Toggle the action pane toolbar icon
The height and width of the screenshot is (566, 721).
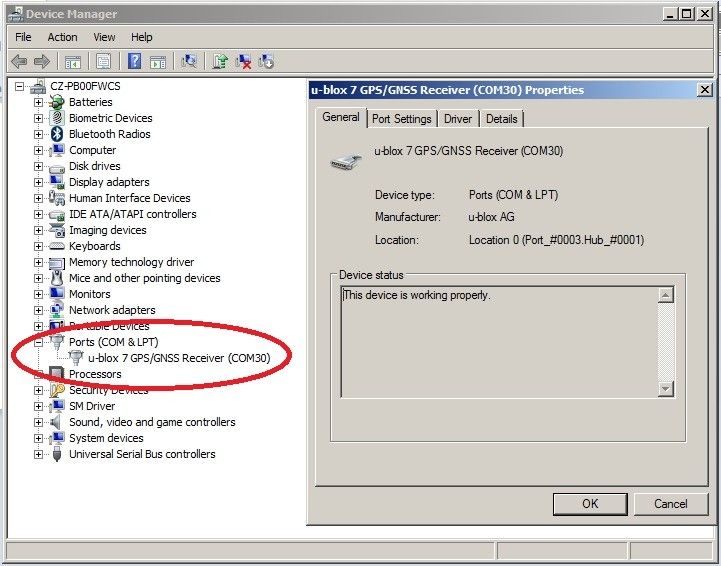[x=158, y=62]
